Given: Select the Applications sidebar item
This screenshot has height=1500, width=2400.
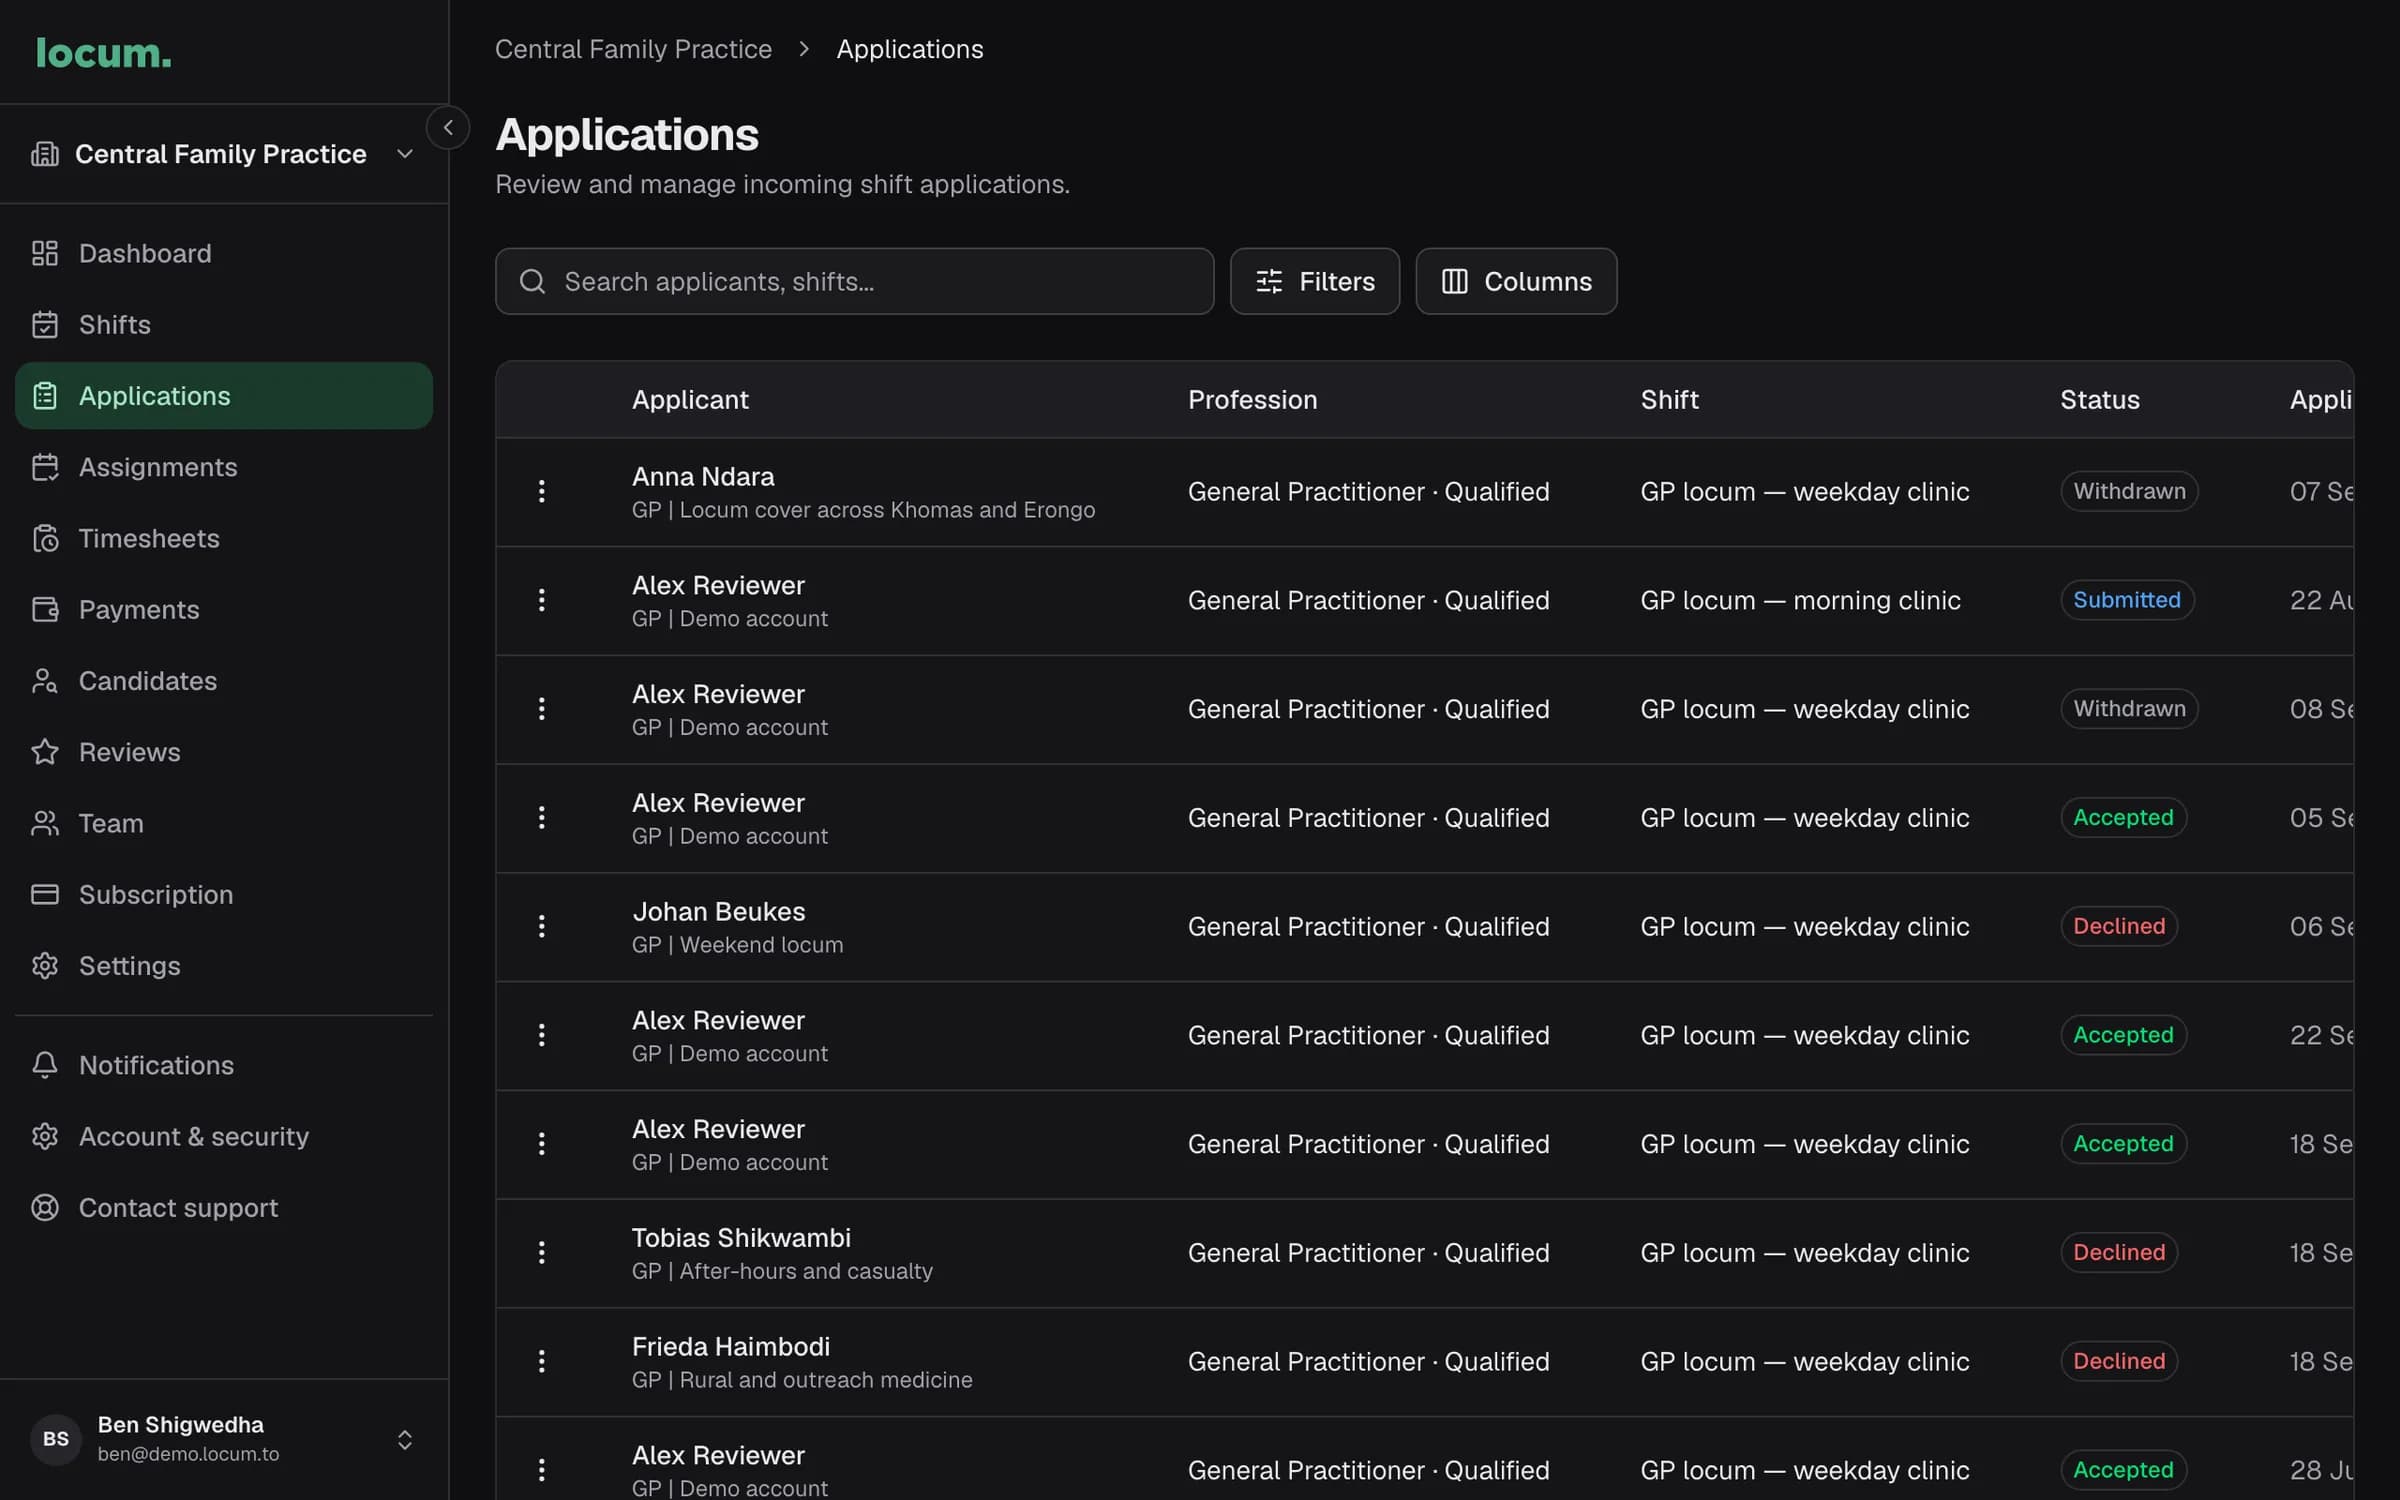Looking at the screenshot, I should (x=224, y=396).
